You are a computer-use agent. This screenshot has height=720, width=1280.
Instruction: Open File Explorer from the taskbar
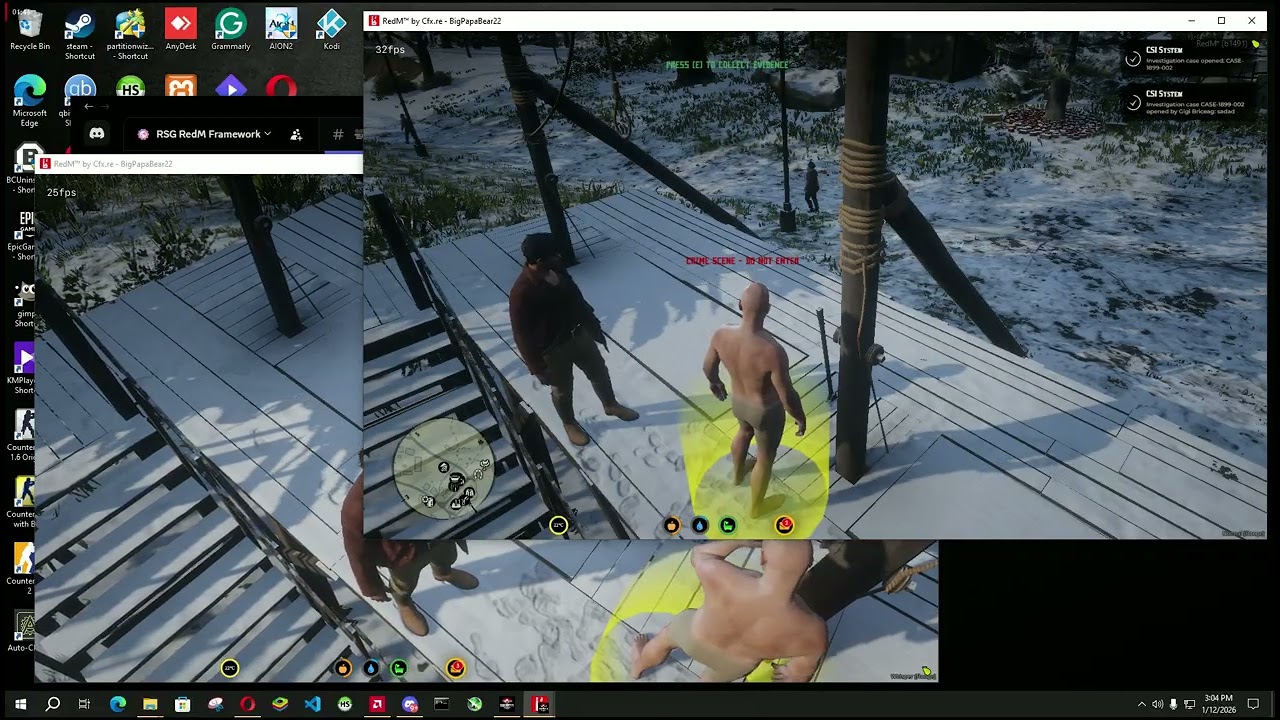point(150,704)
